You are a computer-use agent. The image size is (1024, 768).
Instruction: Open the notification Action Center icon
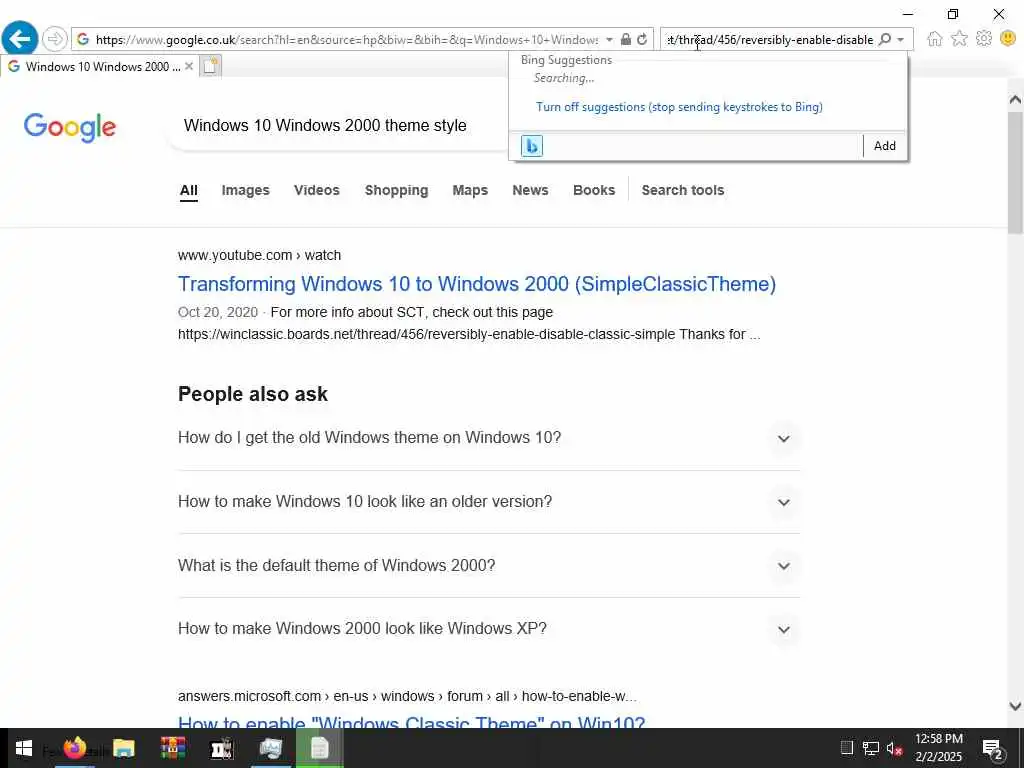993,748
